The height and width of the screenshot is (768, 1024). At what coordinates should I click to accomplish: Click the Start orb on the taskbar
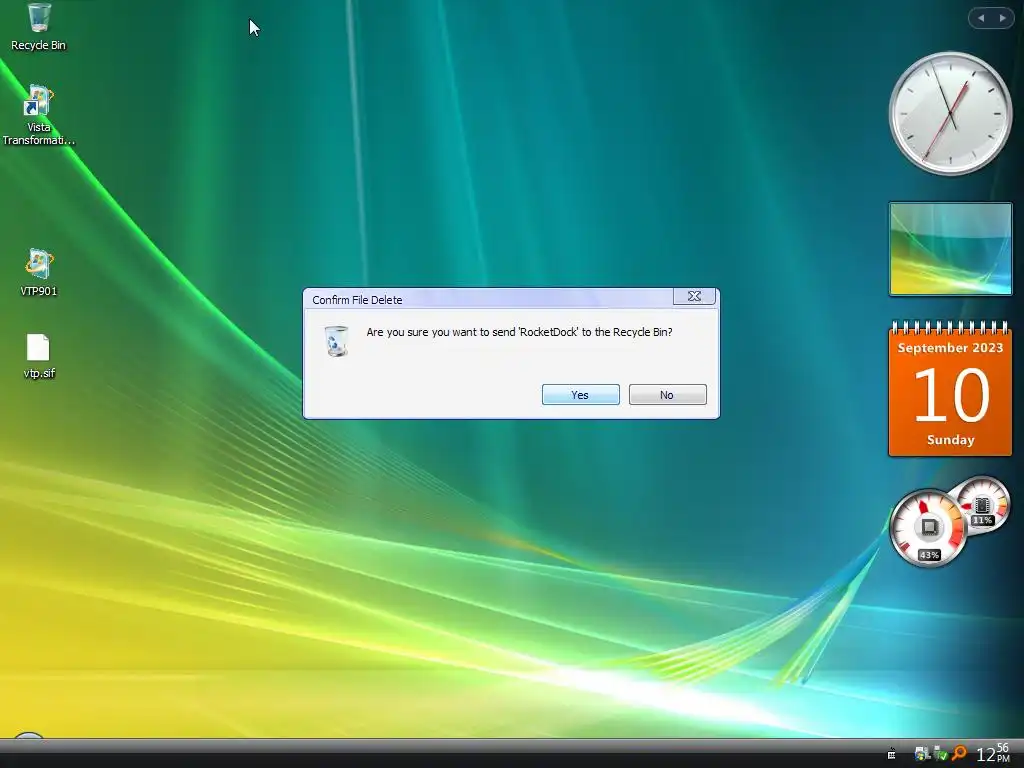(28, 737)
